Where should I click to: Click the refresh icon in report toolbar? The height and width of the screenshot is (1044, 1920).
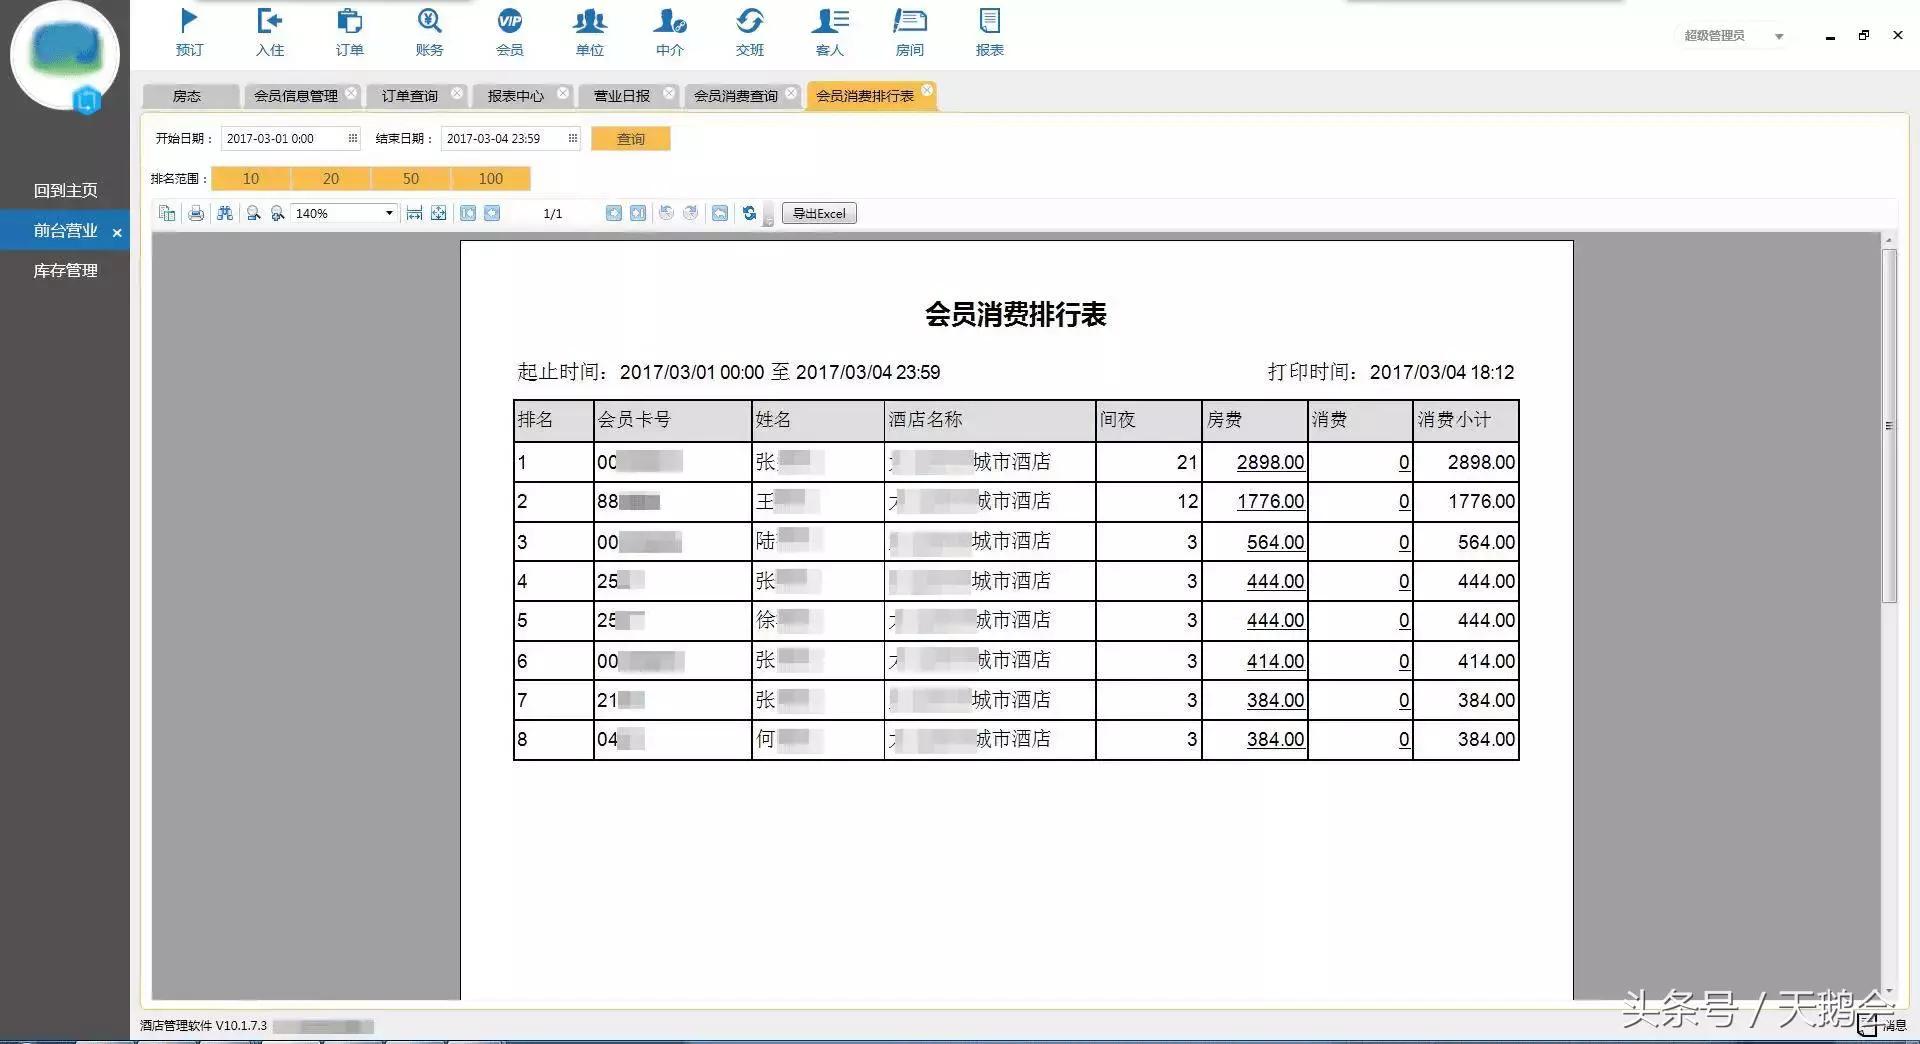point(750,213)
